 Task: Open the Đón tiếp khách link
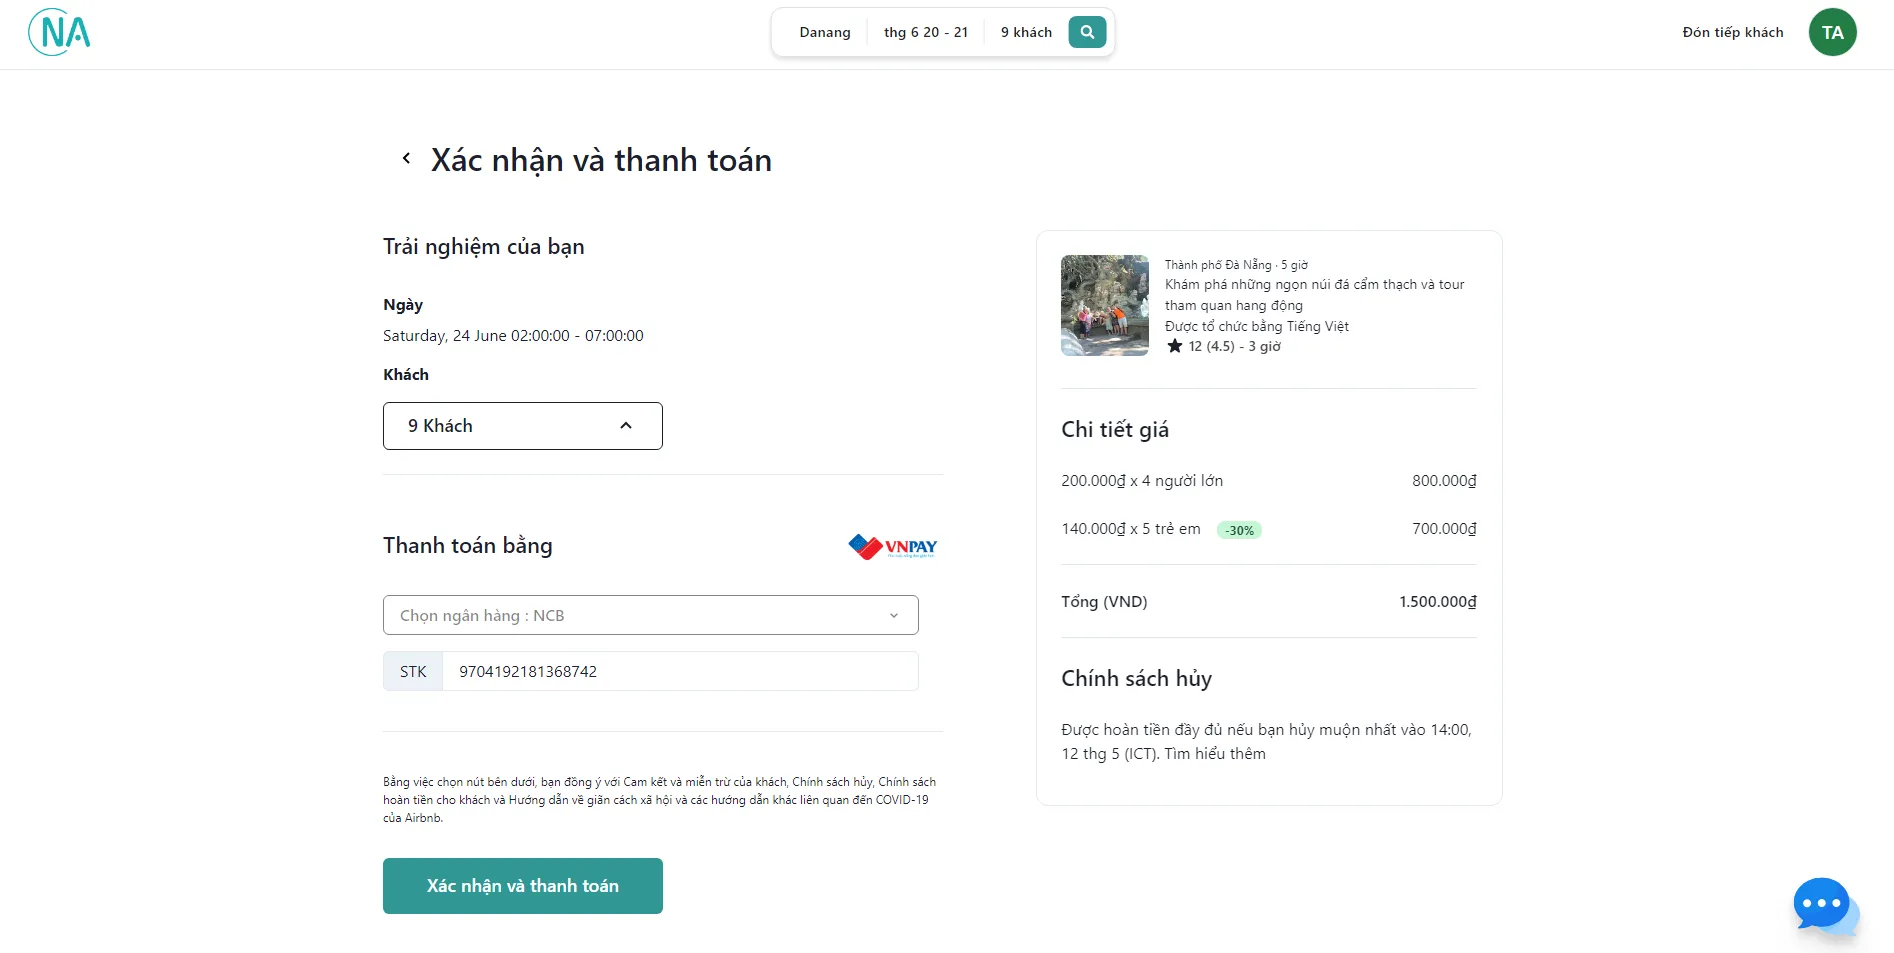tap(1733, 32)
